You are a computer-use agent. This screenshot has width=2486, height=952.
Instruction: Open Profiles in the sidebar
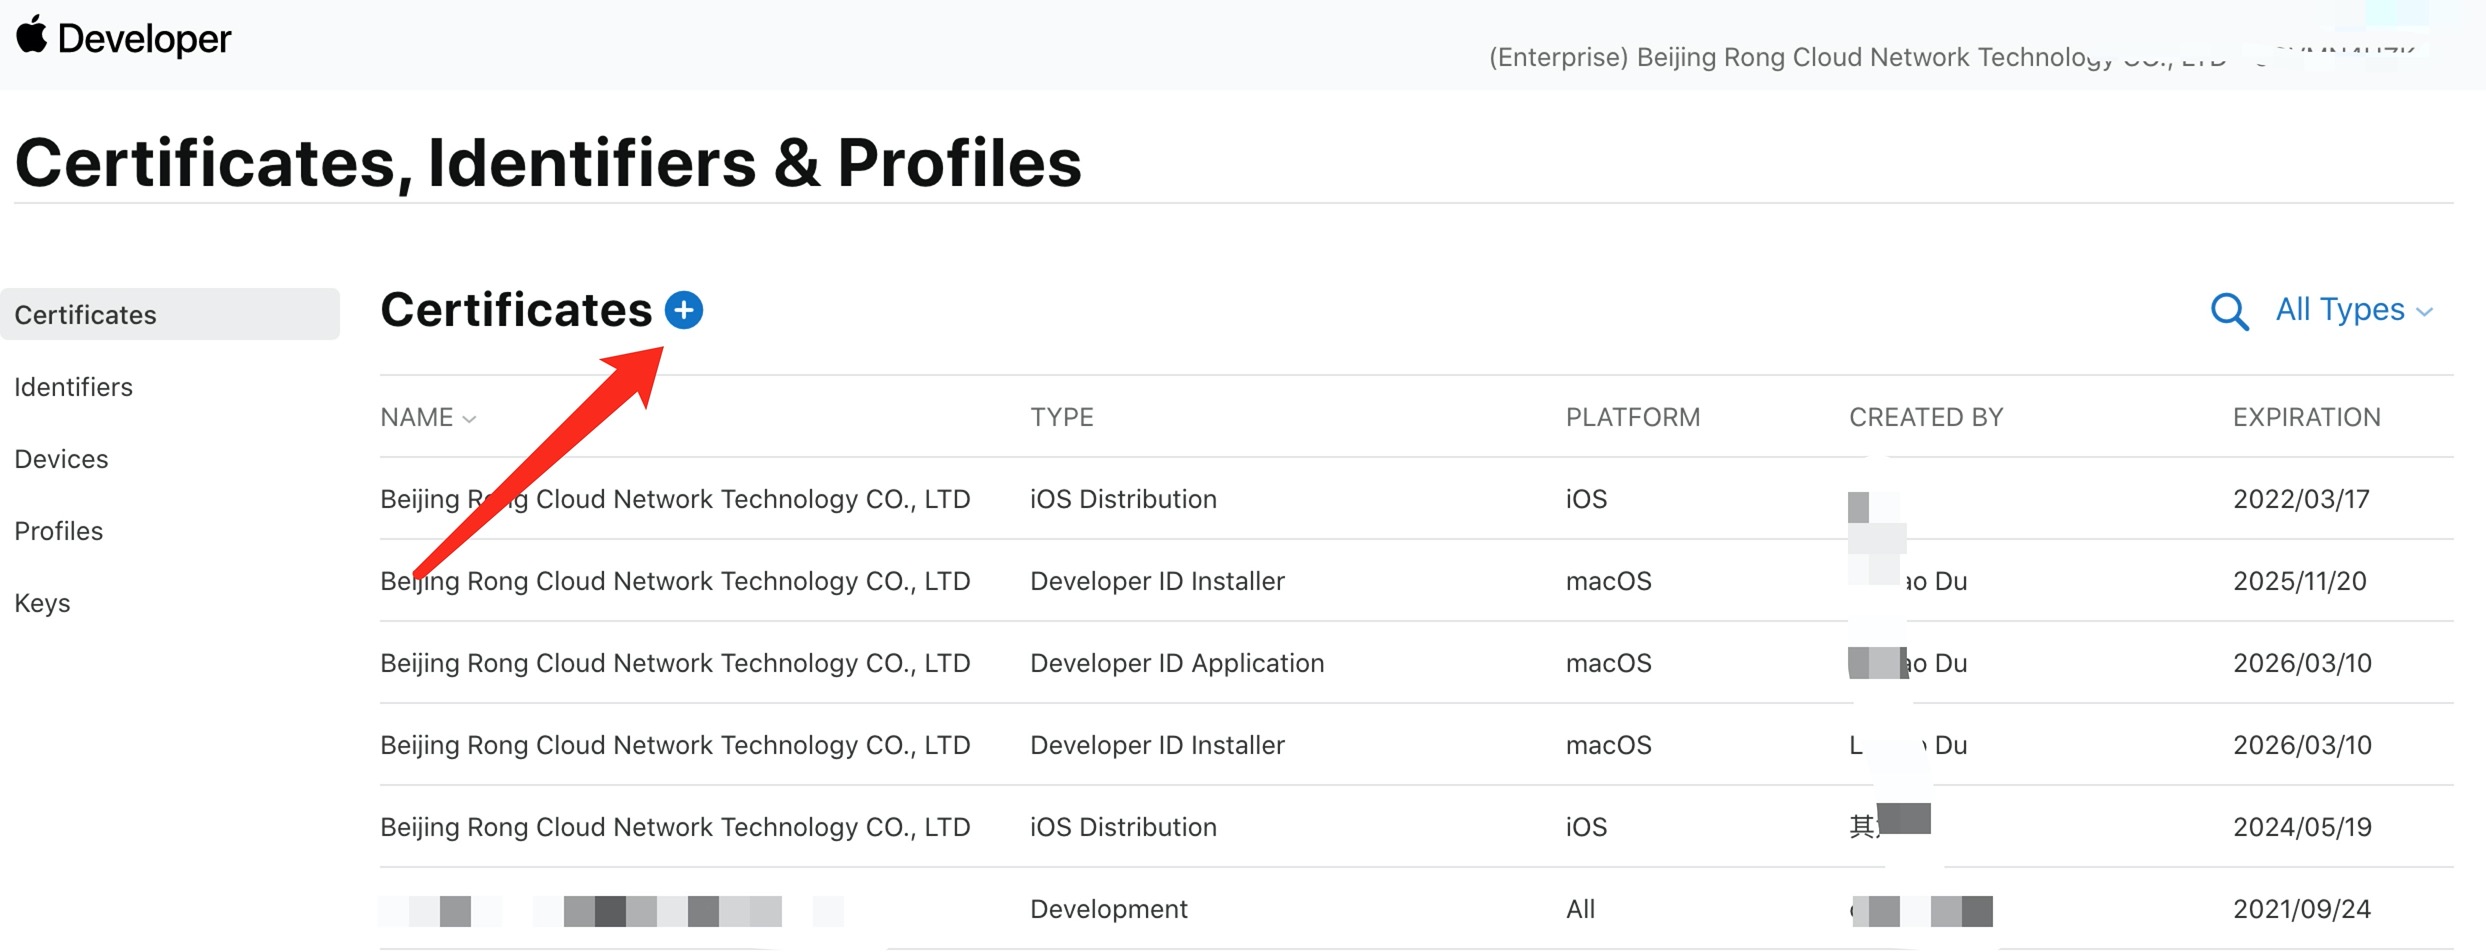pyautogui.click(x=58, y=531)
